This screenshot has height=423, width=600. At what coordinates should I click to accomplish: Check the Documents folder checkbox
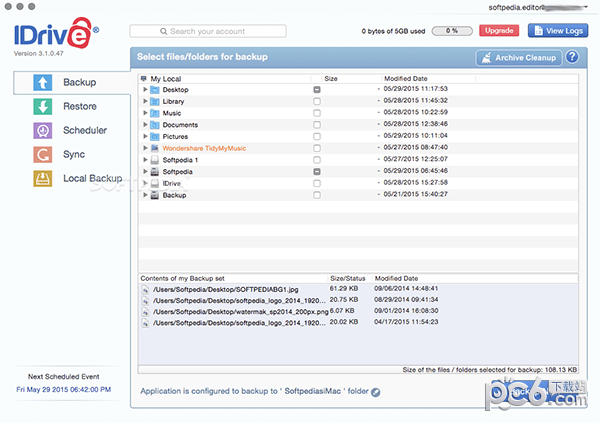pyautogui.click(x=317, y=125)
